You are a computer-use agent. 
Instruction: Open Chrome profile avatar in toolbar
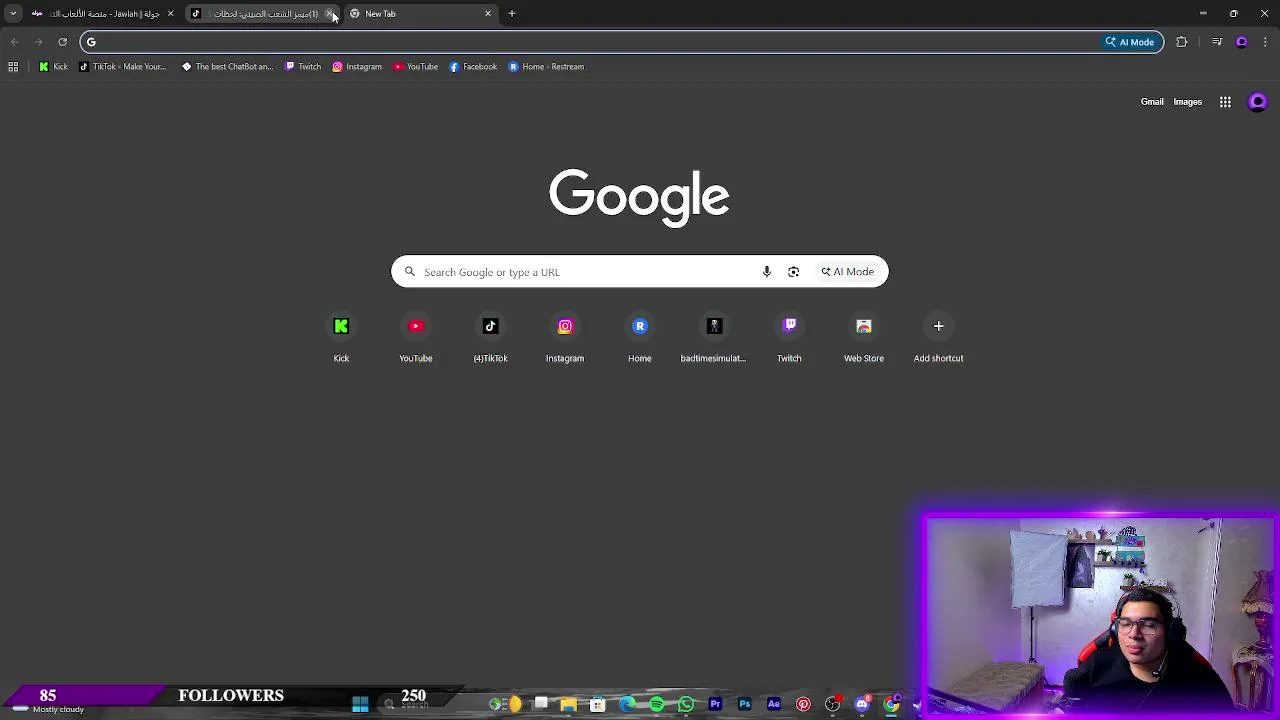(x=1242, y=42)
